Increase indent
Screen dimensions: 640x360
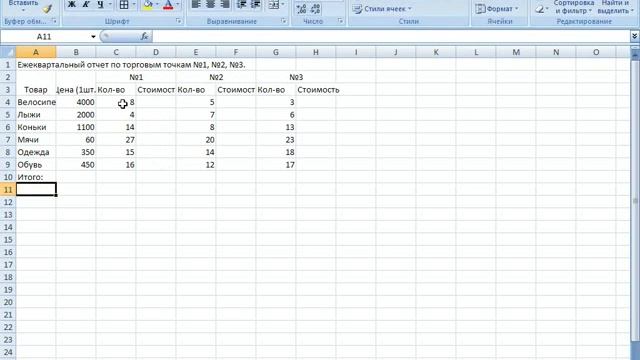tap(256, 5)
